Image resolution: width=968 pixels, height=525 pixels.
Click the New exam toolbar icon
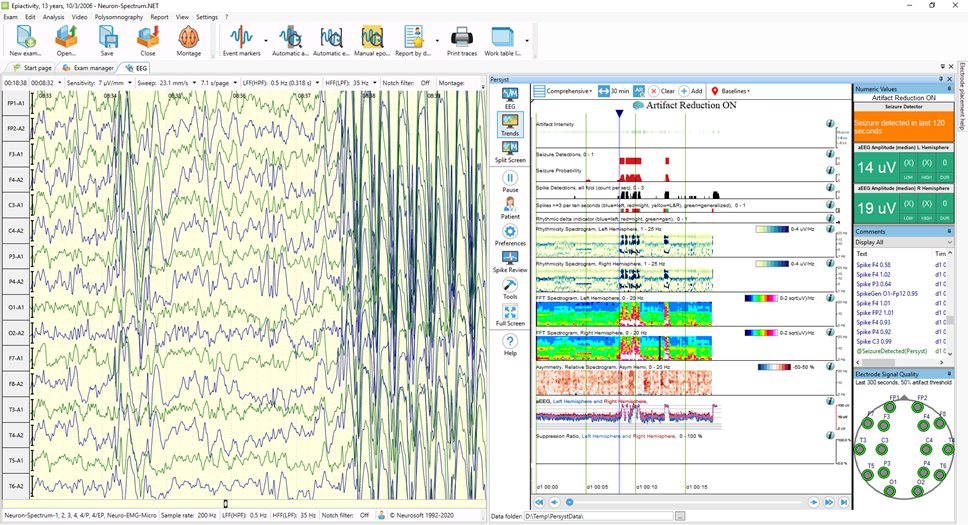[25, 38]
